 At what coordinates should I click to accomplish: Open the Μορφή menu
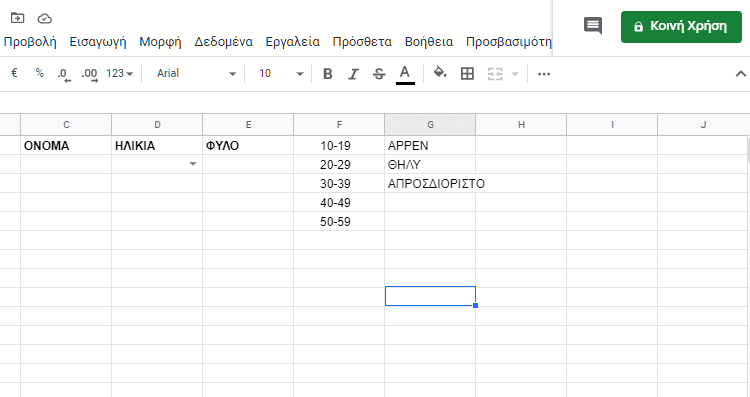point(160,42)
